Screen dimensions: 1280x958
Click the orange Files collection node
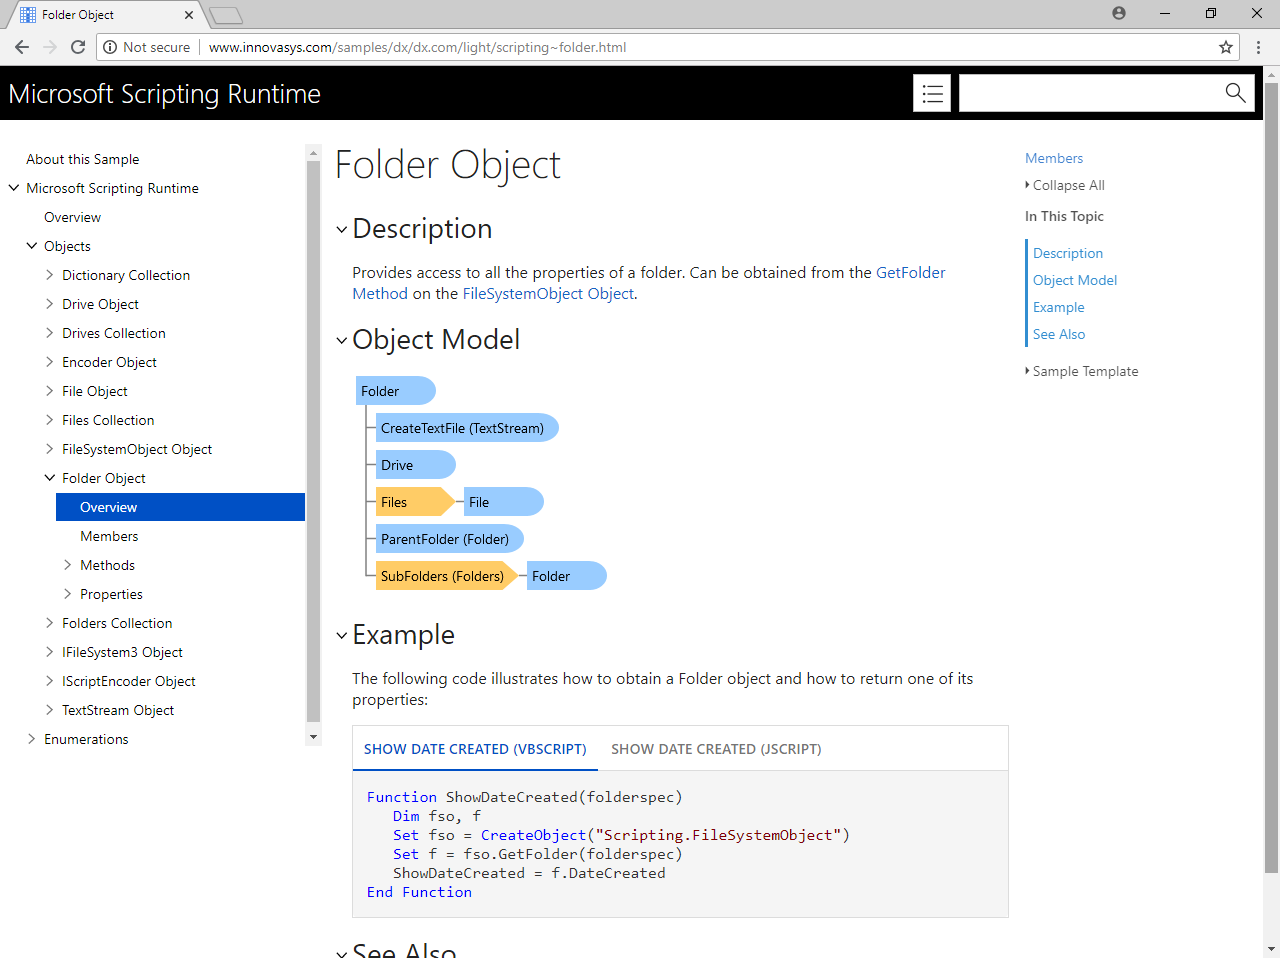pyautogui.click(x=415, y=502)
